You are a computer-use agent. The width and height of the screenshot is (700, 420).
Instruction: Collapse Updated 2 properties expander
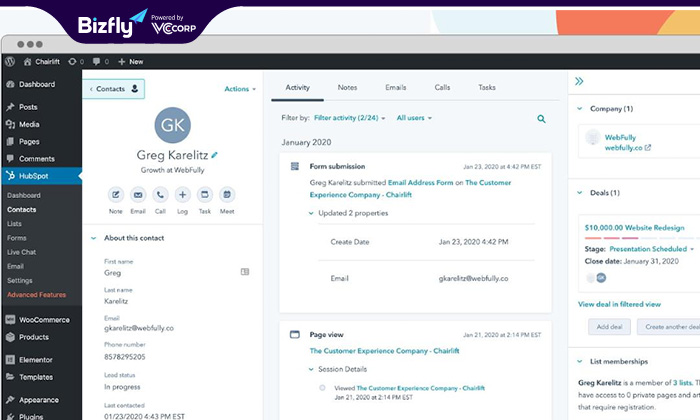click(311, 213)
